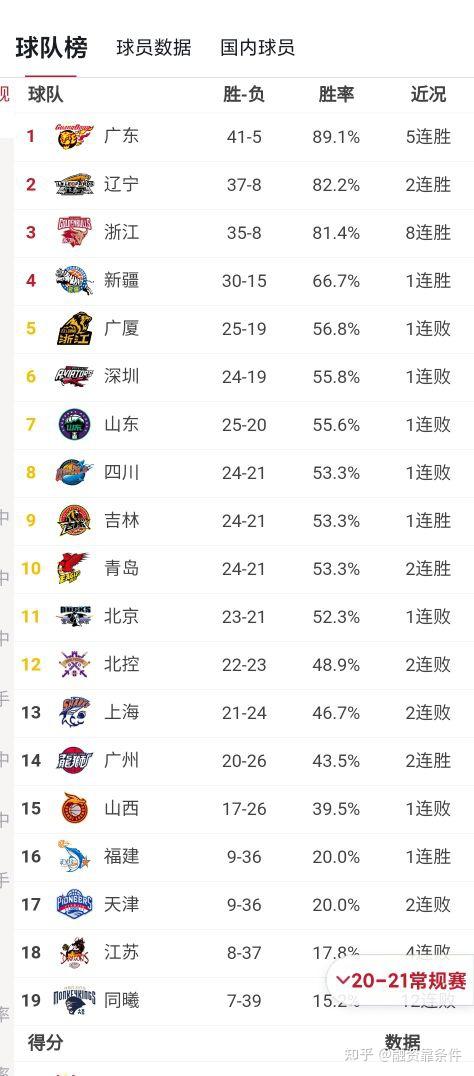Select the Shanghai Sharks logo icon
474x1076 pixels.
(x=74, y=712)
